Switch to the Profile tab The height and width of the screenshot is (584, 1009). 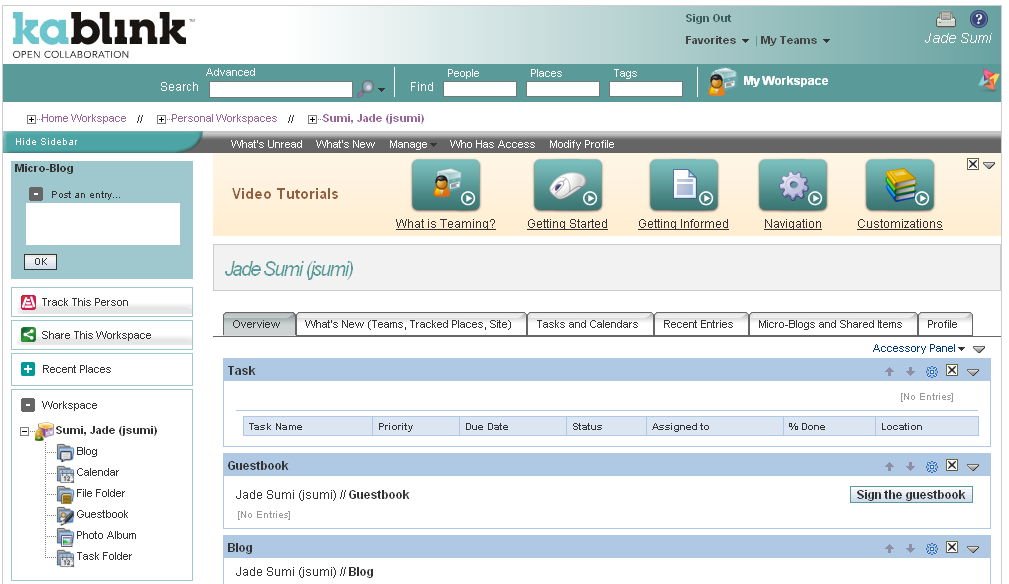click(x=944, y=324)
